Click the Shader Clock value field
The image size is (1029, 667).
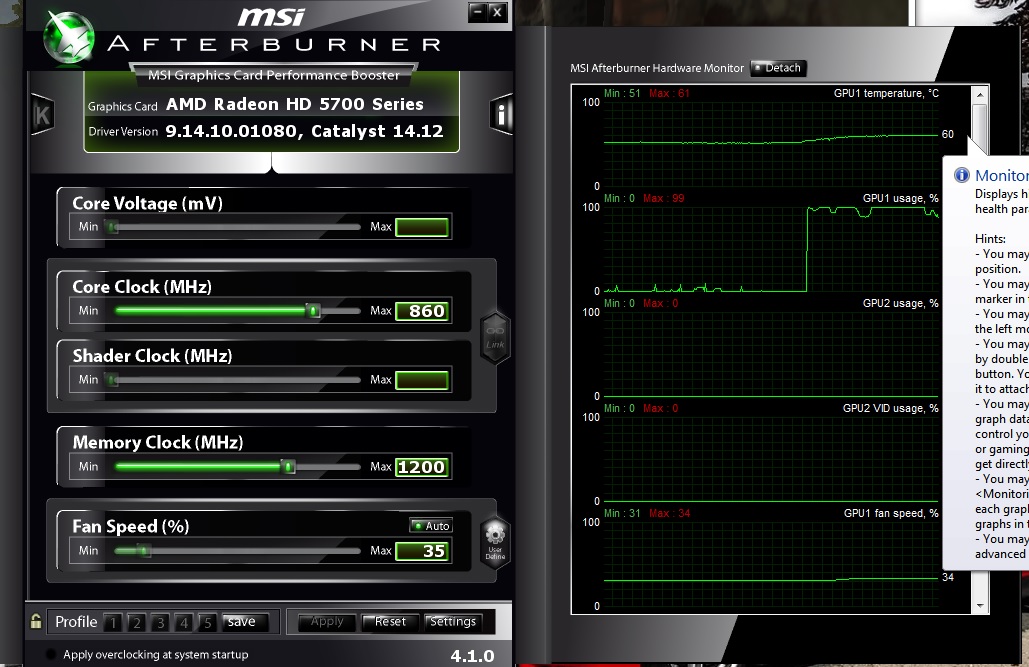tap(422, 380)
